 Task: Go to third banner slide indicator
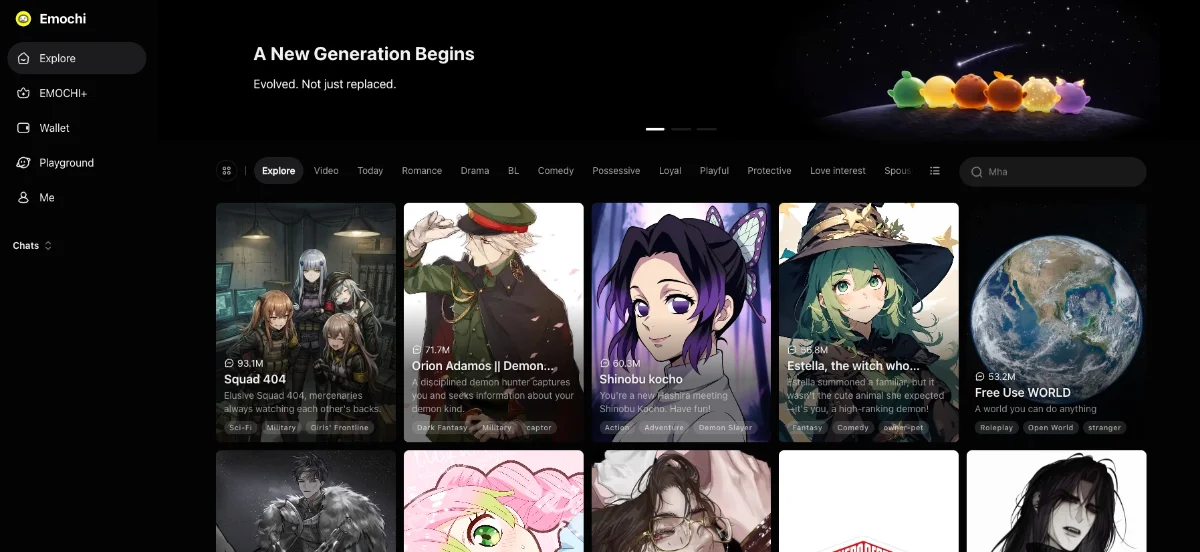(707, 129)
